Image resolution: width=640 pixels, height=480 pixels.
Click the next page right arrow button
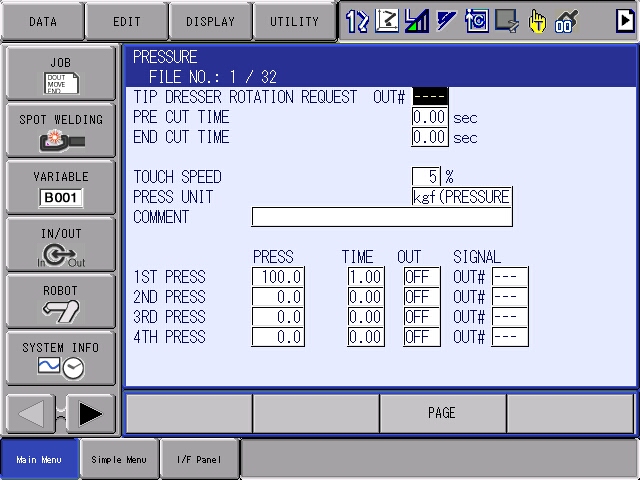pos(91,412)
